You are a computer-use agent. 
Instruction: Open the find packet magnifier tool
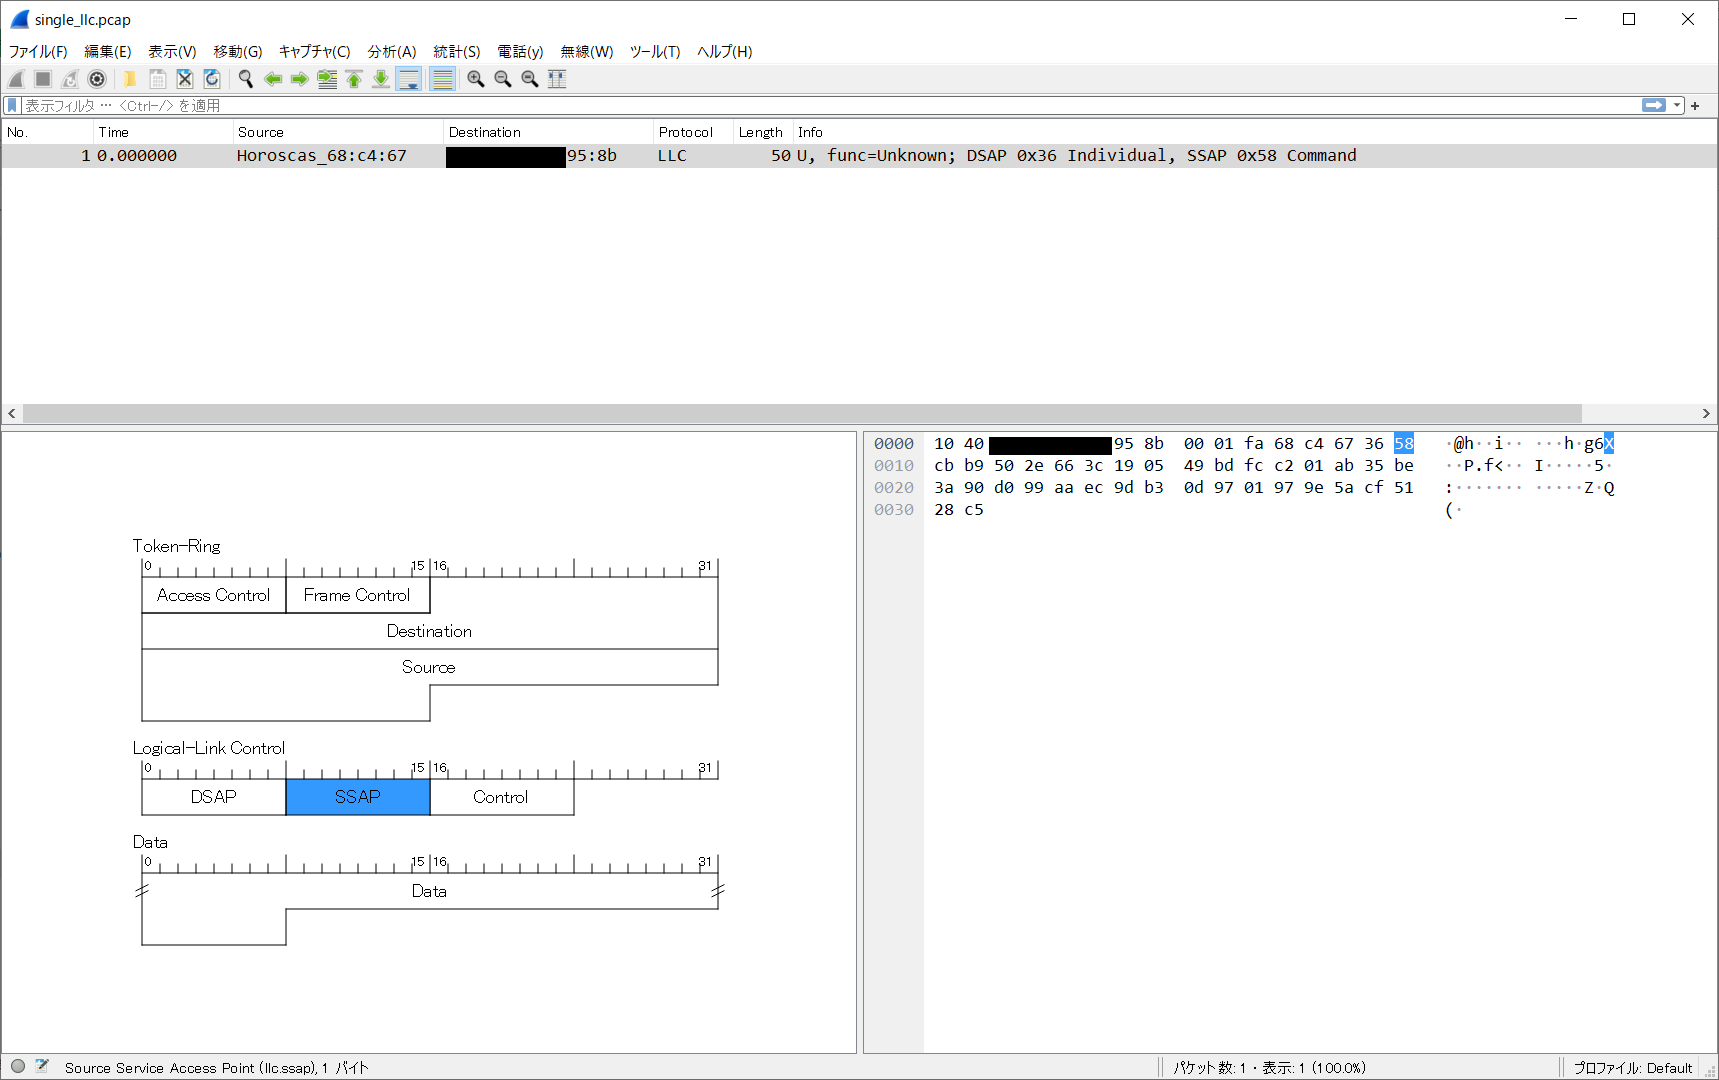pyautogui.click(x=245, y=79)
